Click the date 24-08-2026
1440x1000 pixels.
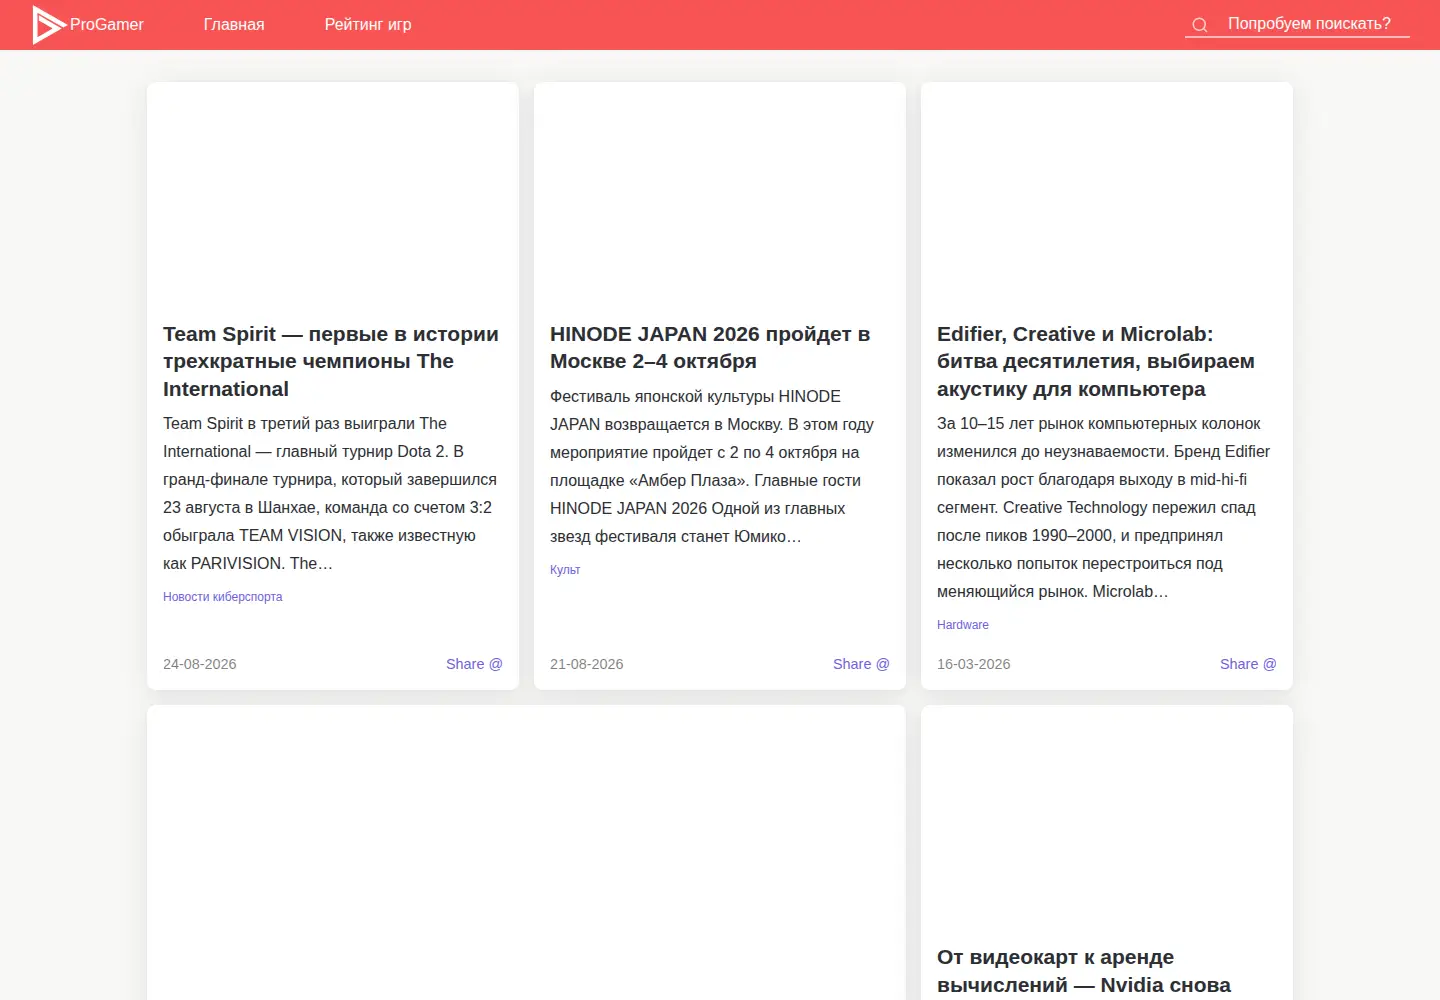(200, 664)
